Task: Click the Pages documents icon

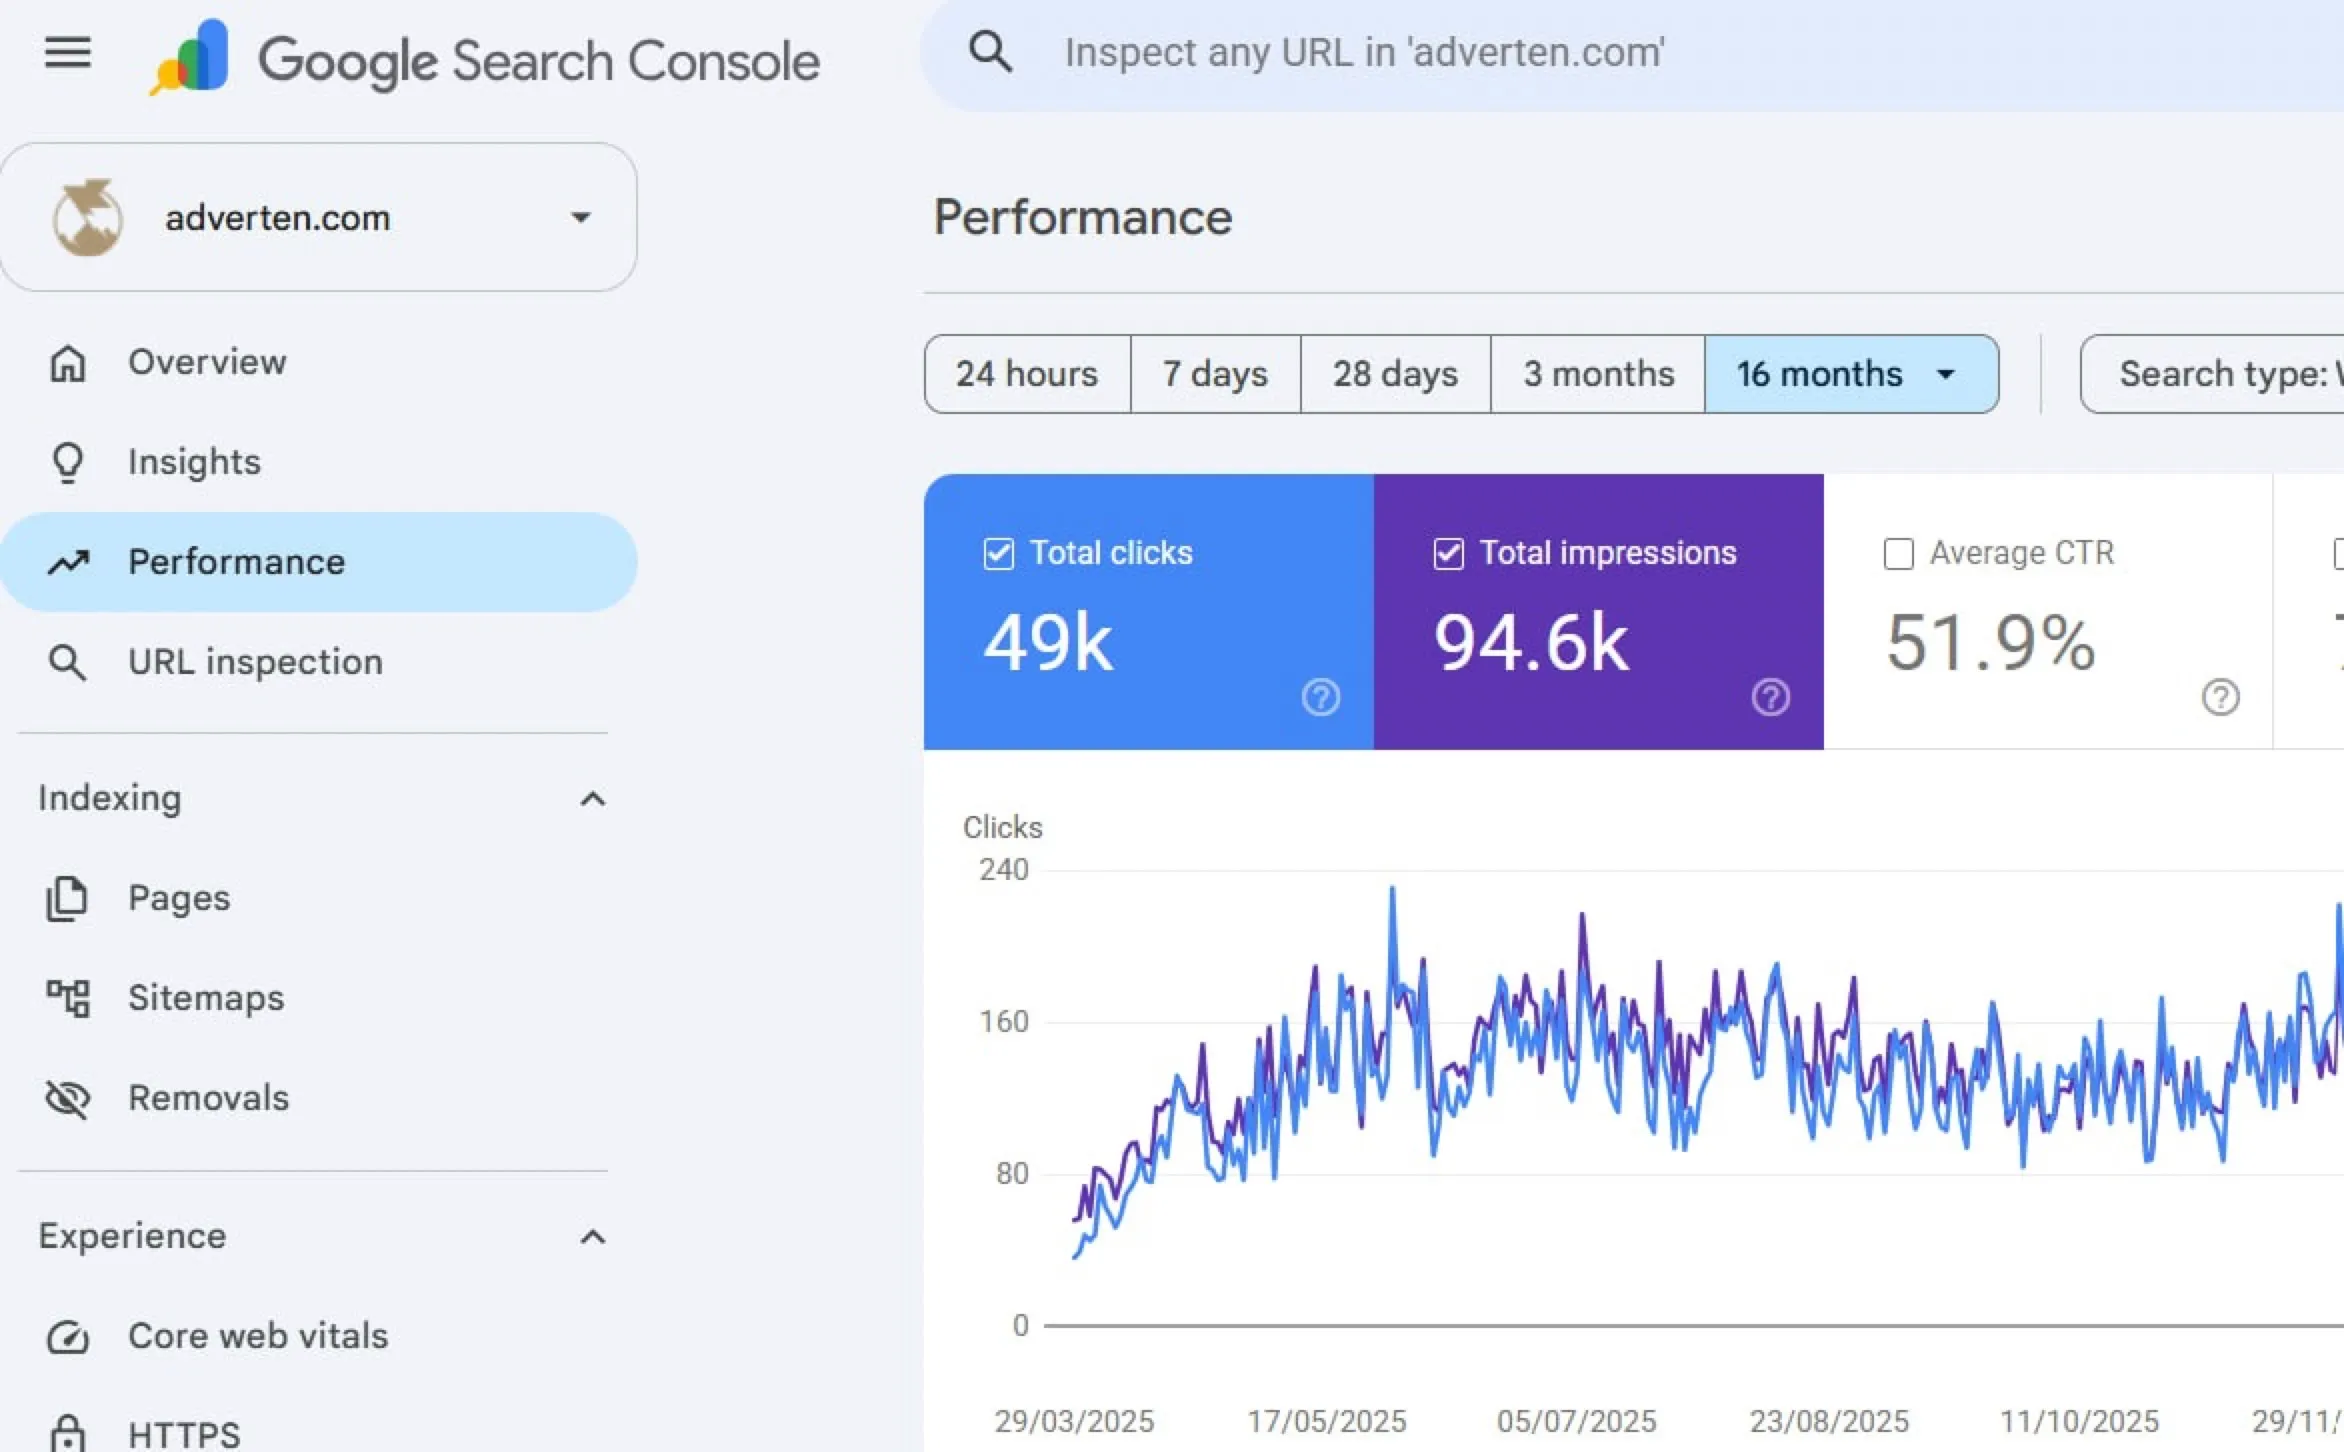Action: tap(68, 898)
